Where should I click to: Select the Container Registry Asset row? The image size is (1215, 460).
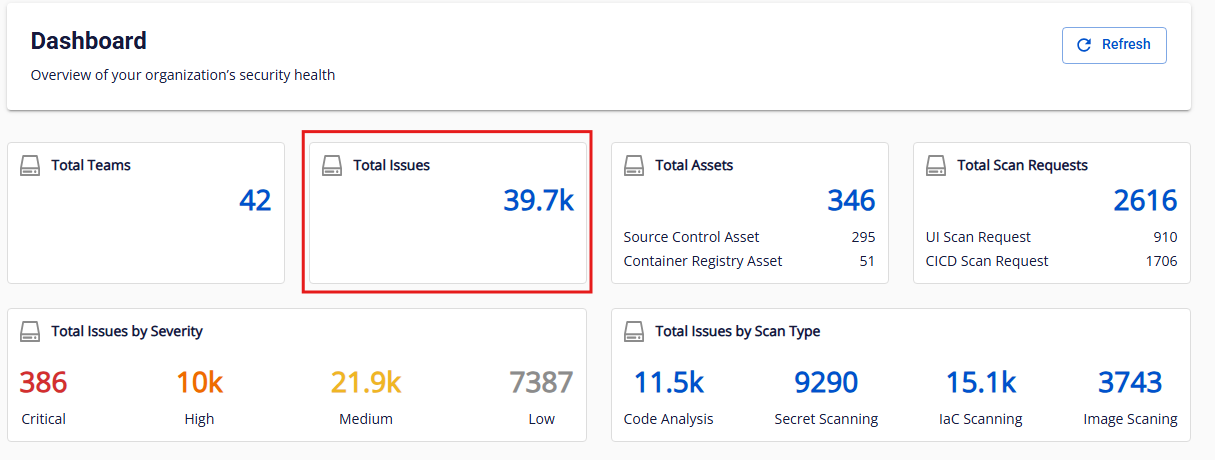point(749,261)
